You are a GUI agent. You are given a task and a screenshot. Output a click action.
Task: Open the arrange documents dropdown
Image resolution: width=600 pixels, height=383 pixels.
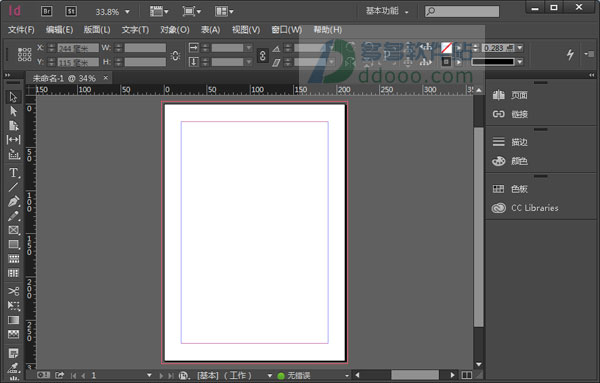tap(224, 11)
